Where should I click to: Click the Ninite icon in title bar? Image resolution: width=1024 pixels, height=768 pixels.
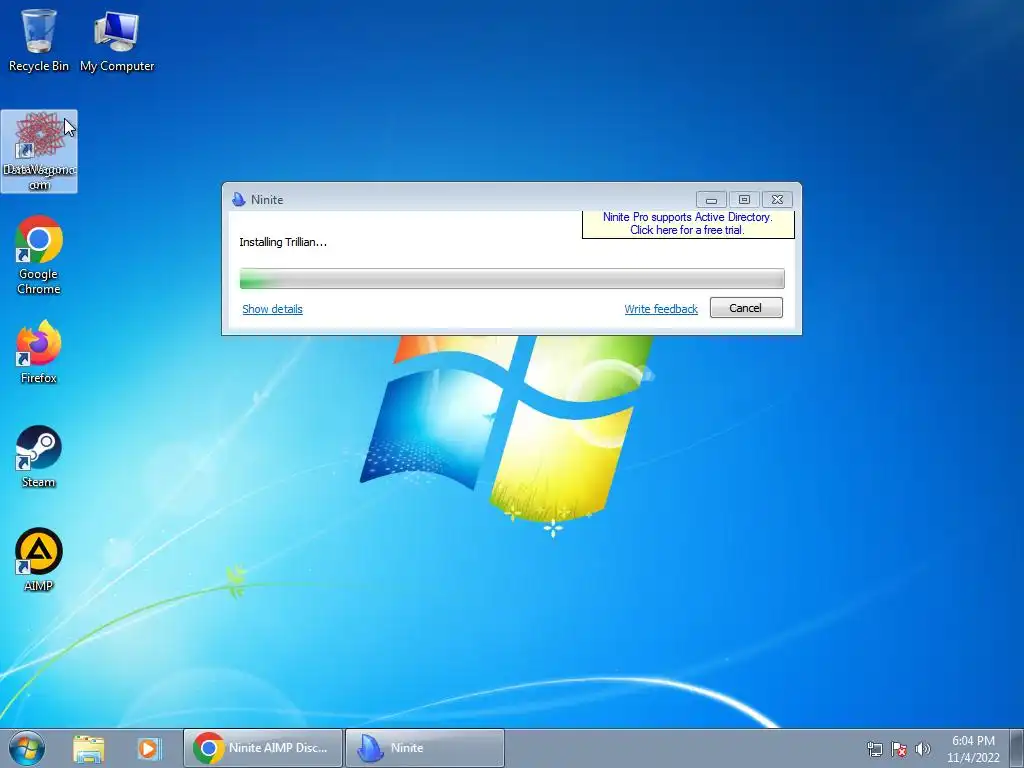(239, 200)
